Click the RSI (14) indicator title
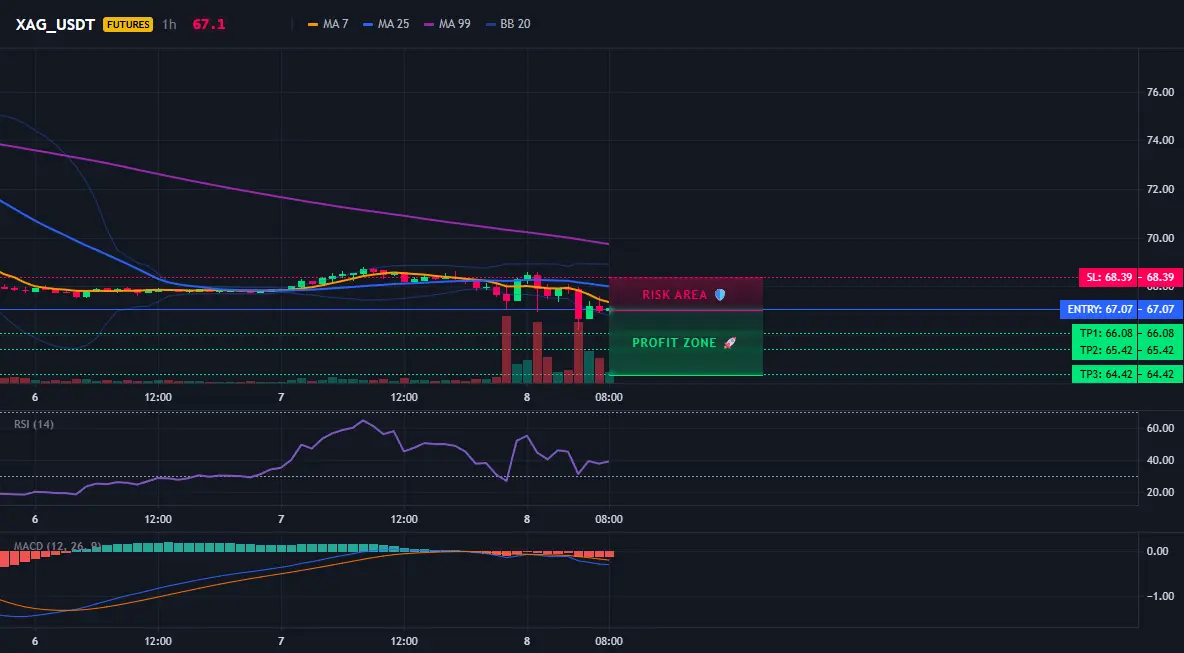The image size is (1184, 653). tap(34, 424)
